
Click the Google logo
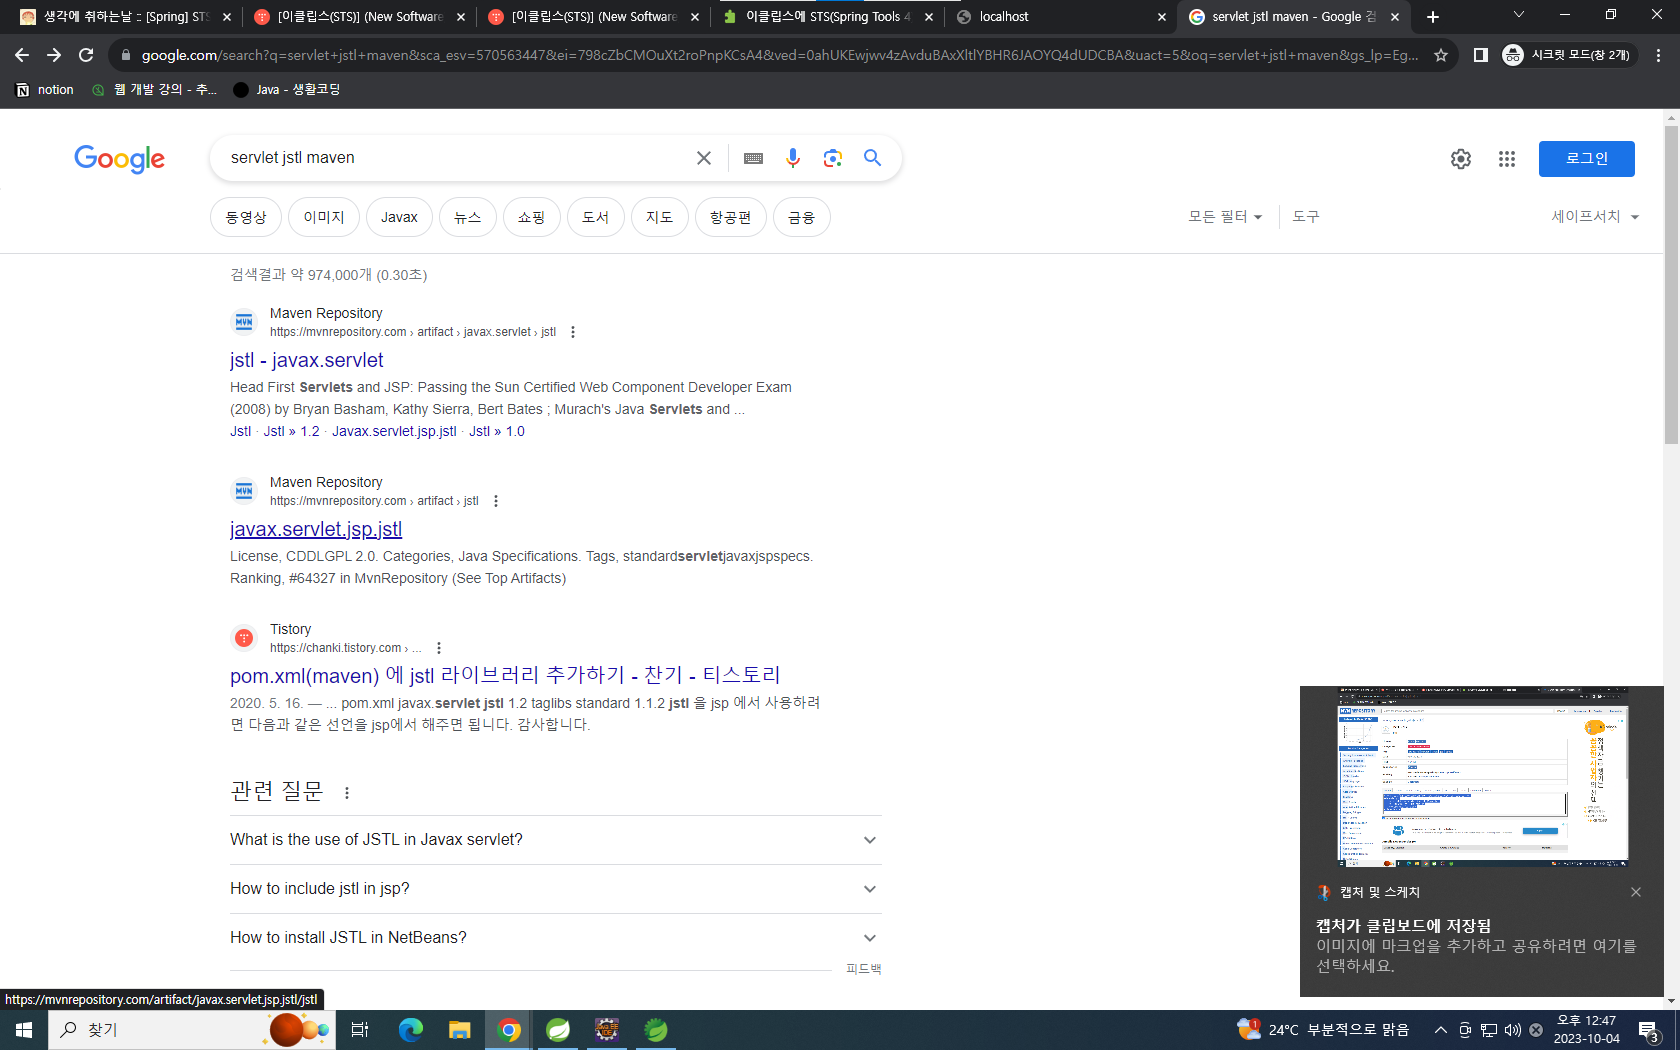119,159
